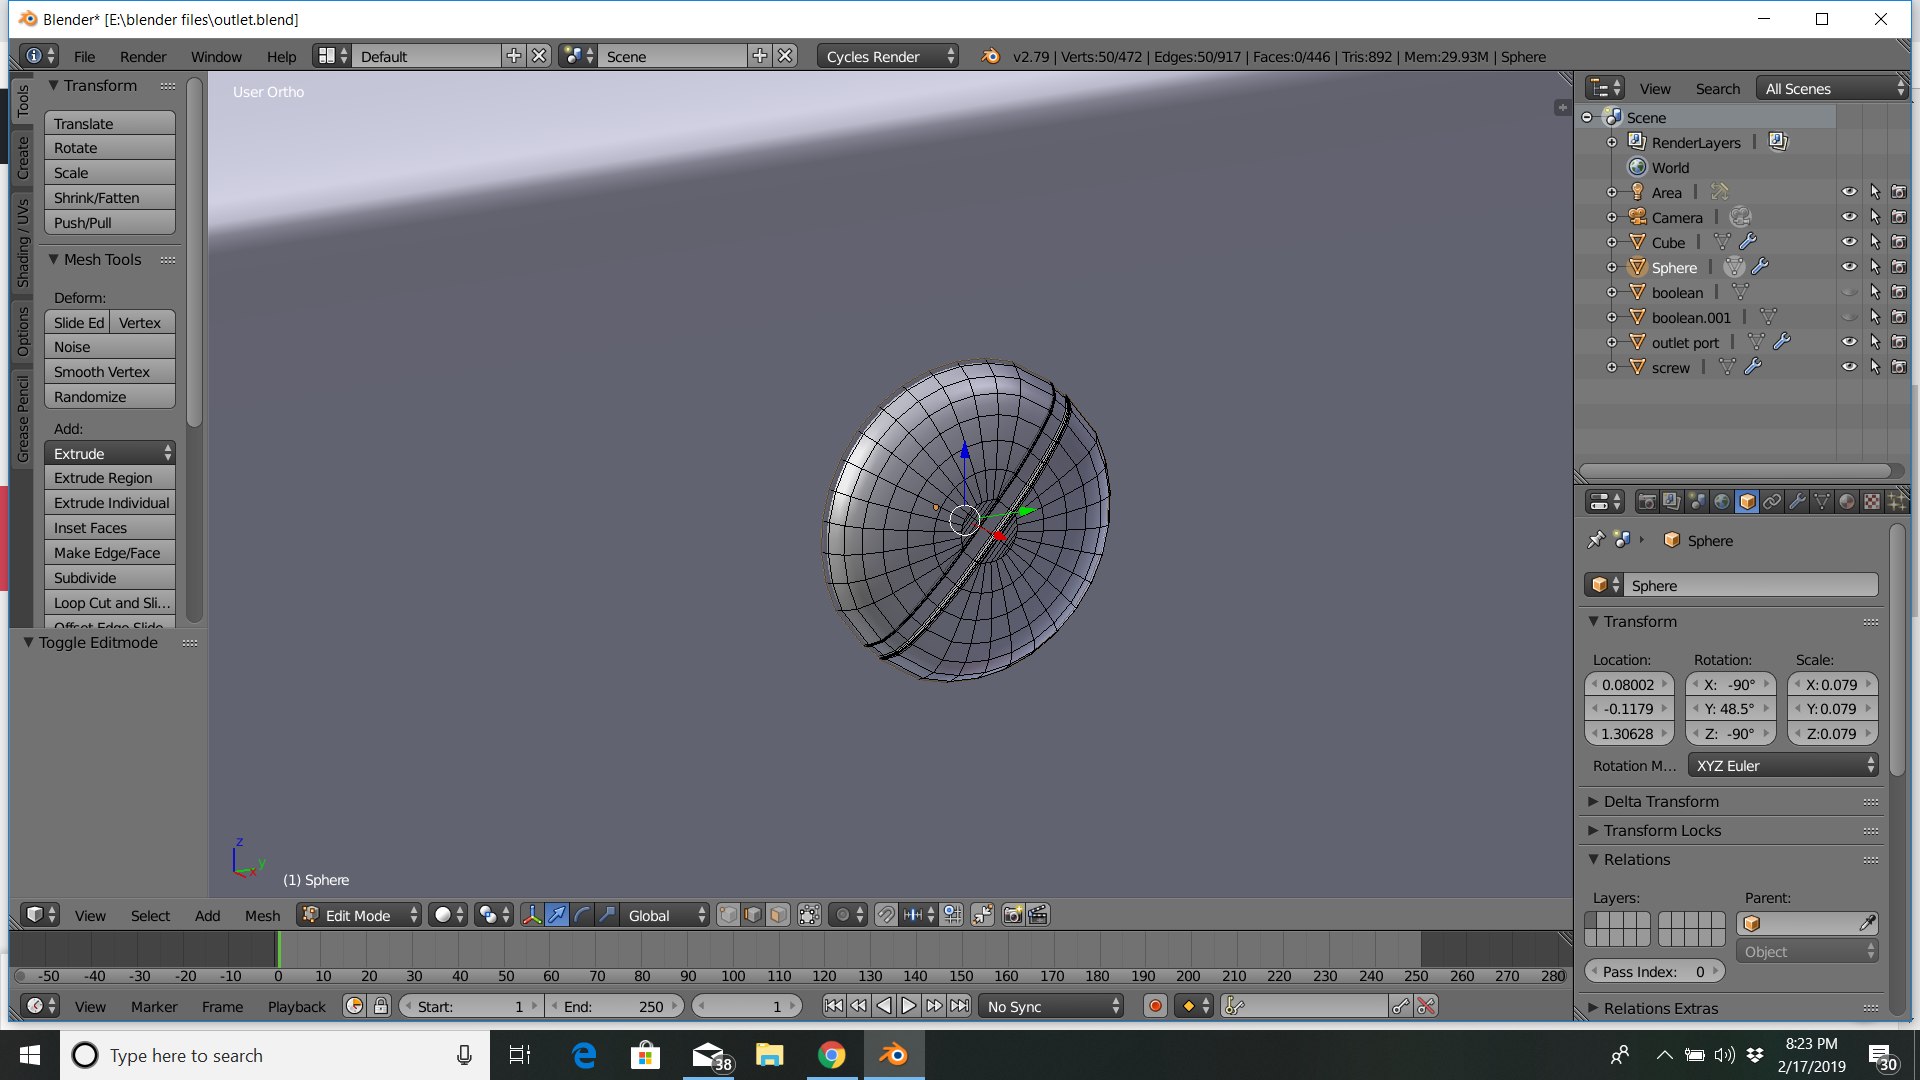
Task: Click the Extrude Region button
Action: tap(110, 478)
